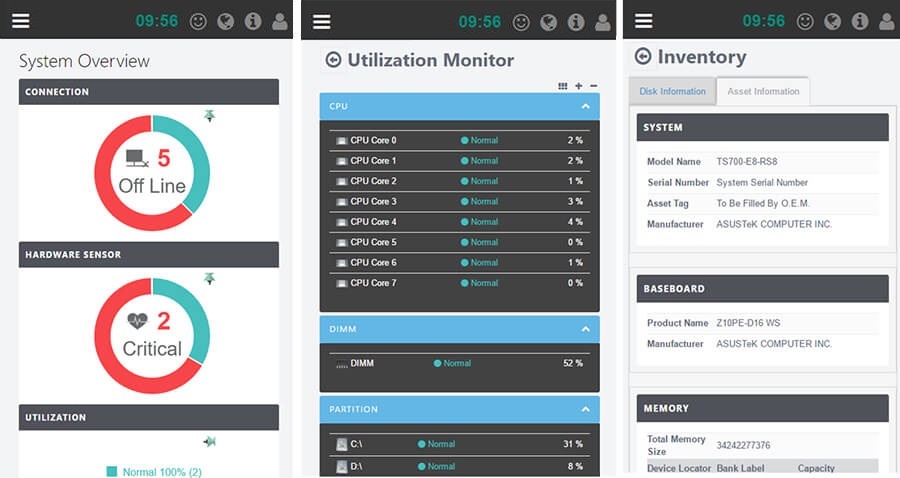
Task: Click the BASEBOARD section header
Action: coord(762,289)
